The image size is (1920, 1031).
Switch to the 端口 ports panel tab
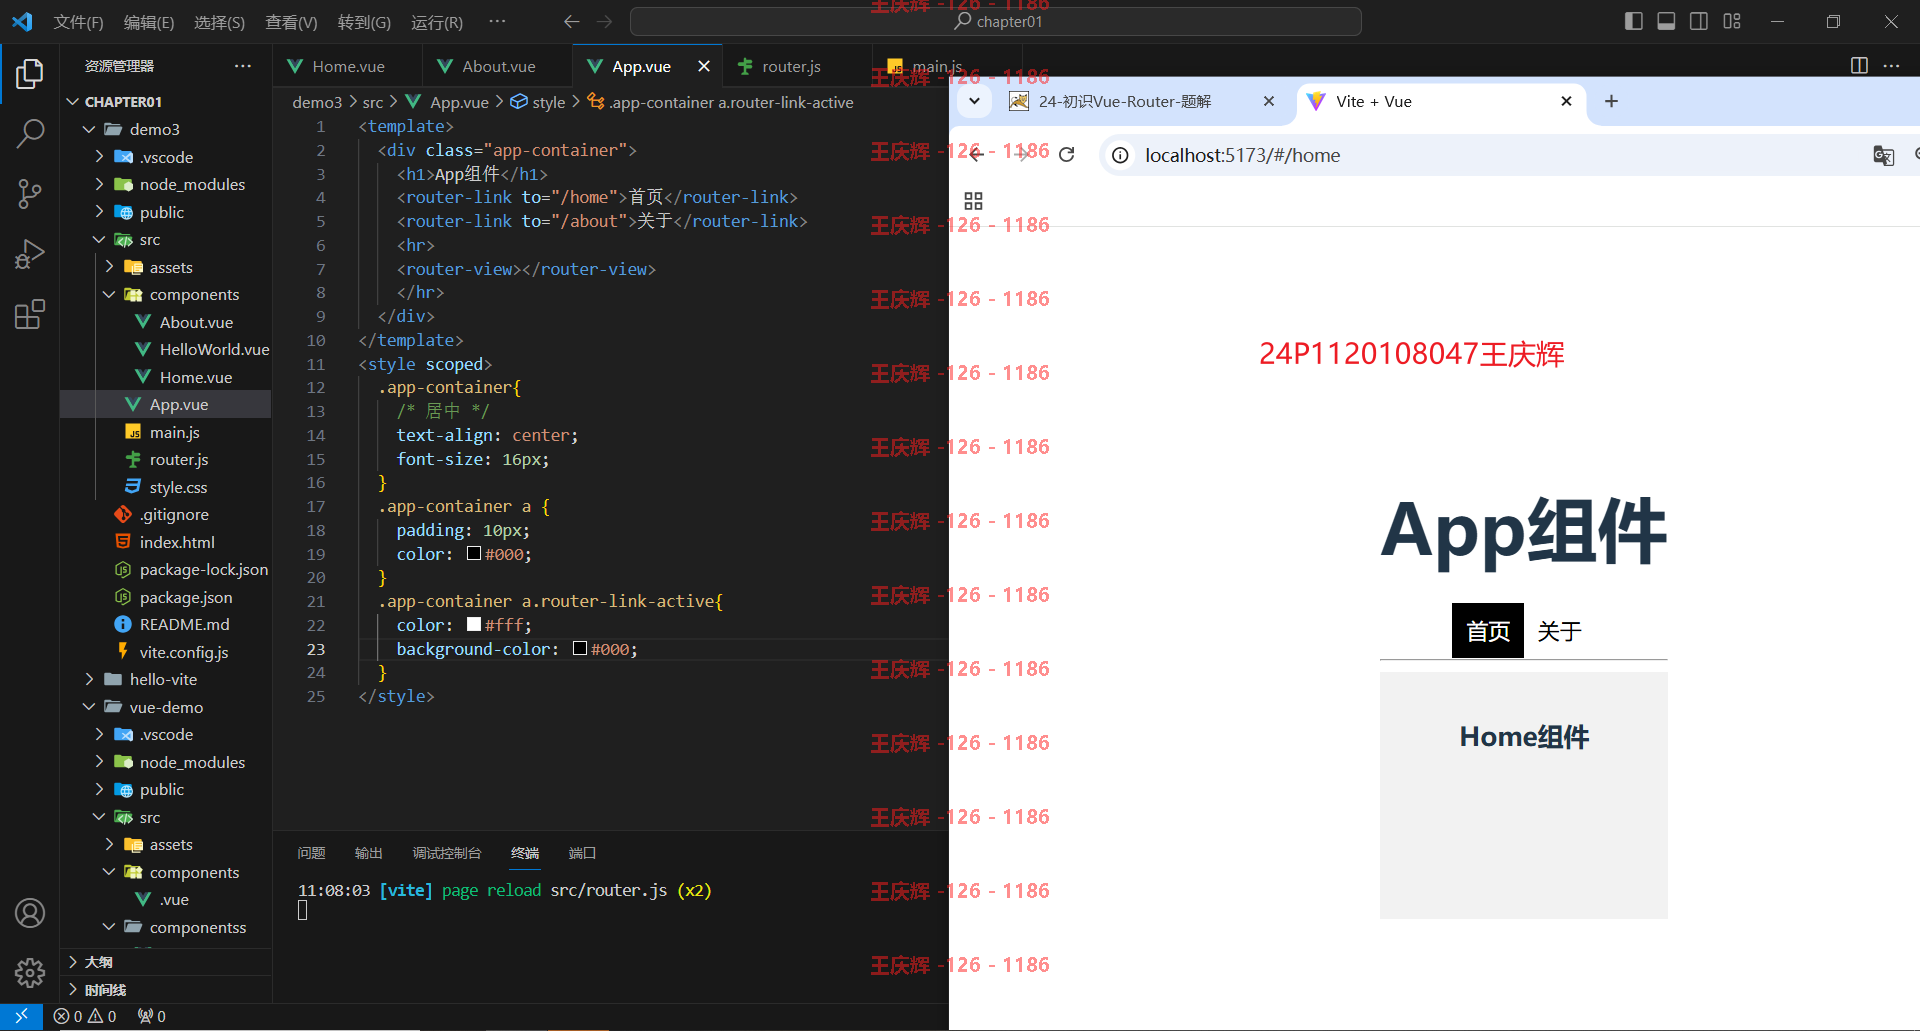tap(582, 853)
